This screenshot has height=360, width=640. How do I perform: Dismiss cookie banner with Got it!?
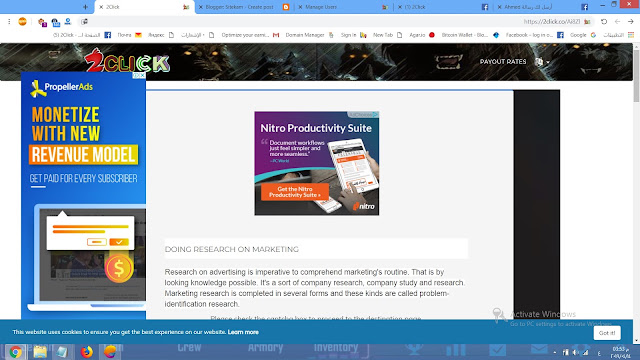point(607,333)
